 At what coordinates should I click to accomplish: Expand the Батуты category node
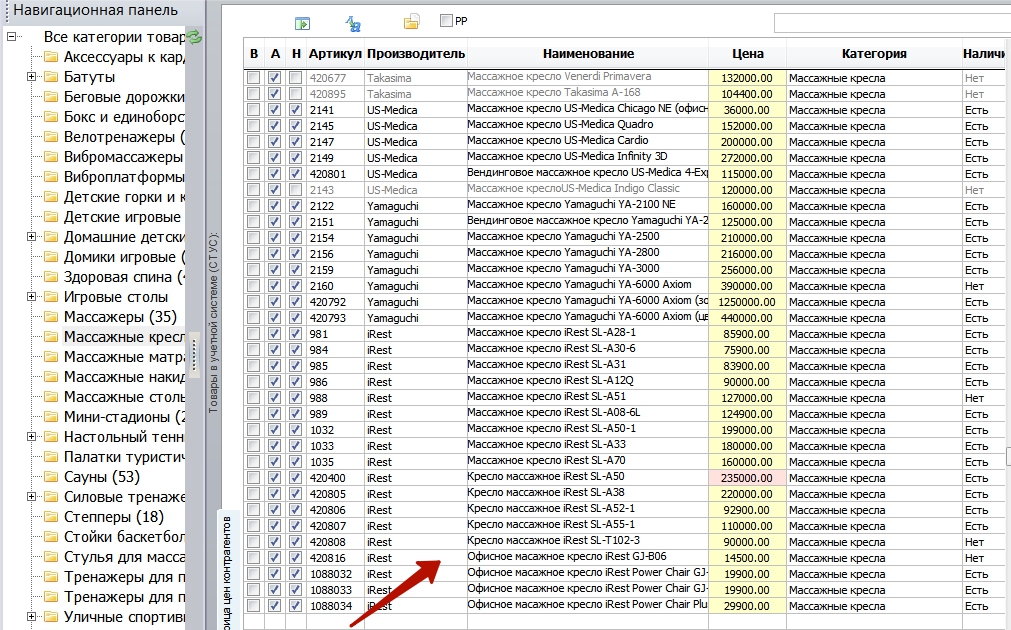pos(31,77)
